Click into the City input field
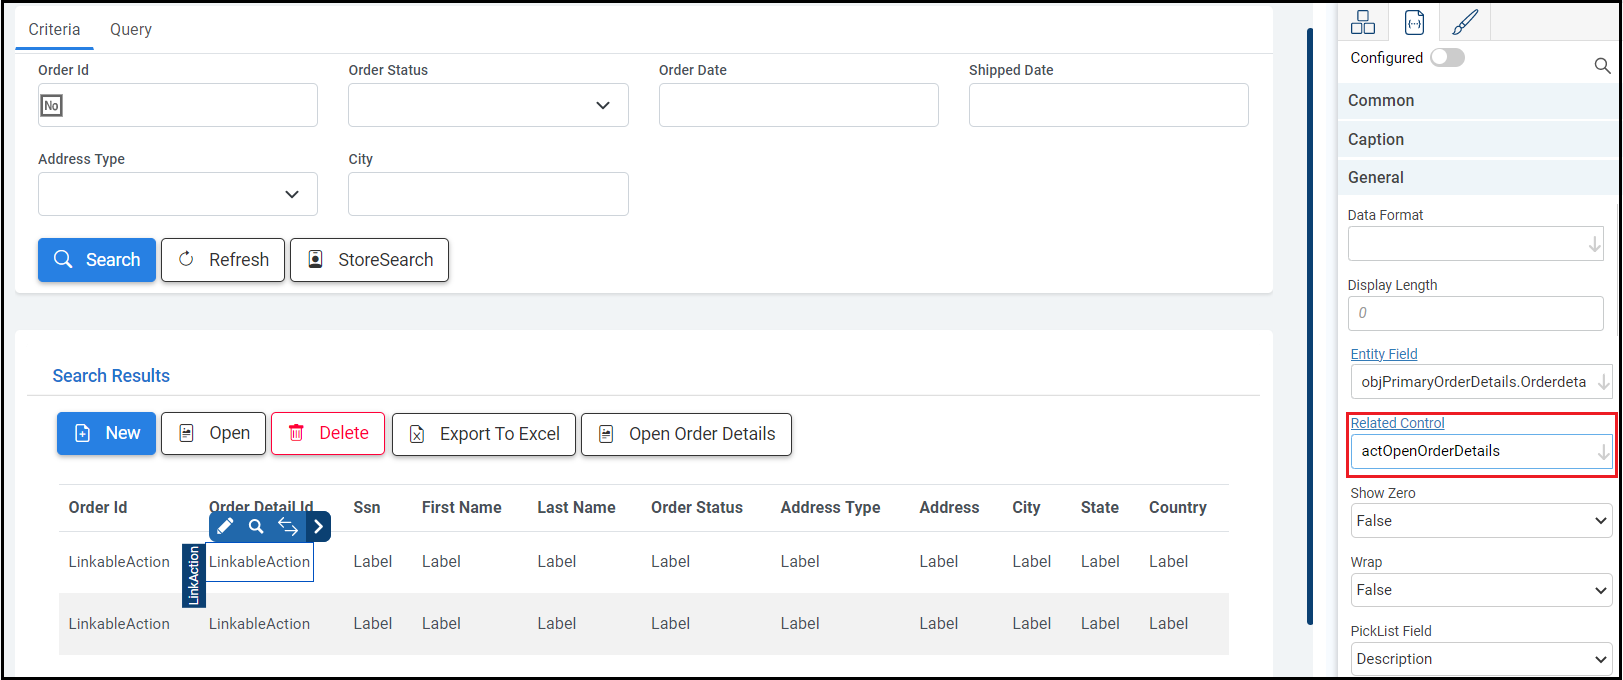The width and height of the screenshot is (1623, 680). 488,194
